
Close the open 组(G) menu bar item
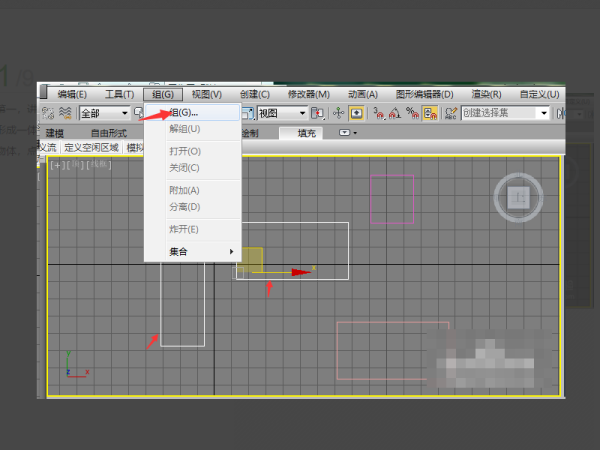pyautogui.click(x=163, y=94)
